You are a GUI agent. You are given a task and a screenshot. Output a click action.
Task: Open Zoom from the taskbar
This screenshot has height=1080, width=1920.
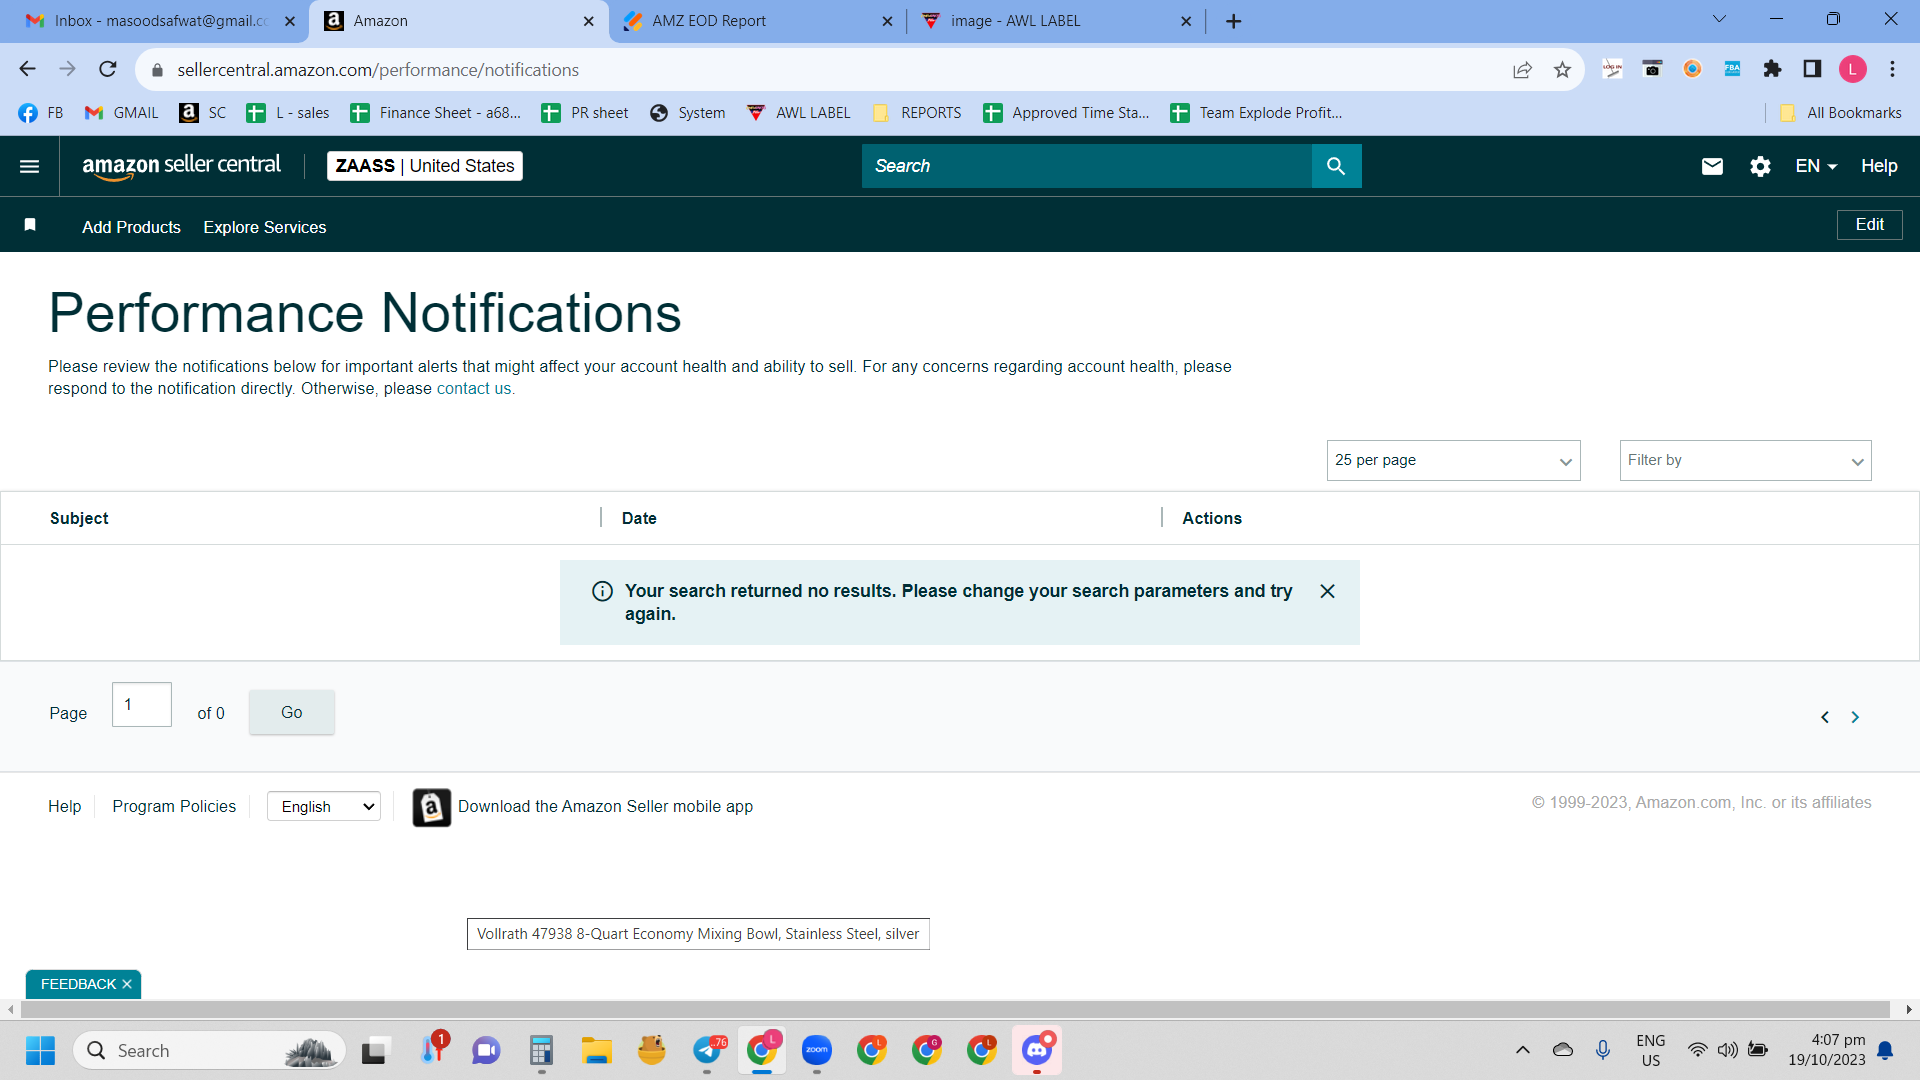(x=817, y=1050)
